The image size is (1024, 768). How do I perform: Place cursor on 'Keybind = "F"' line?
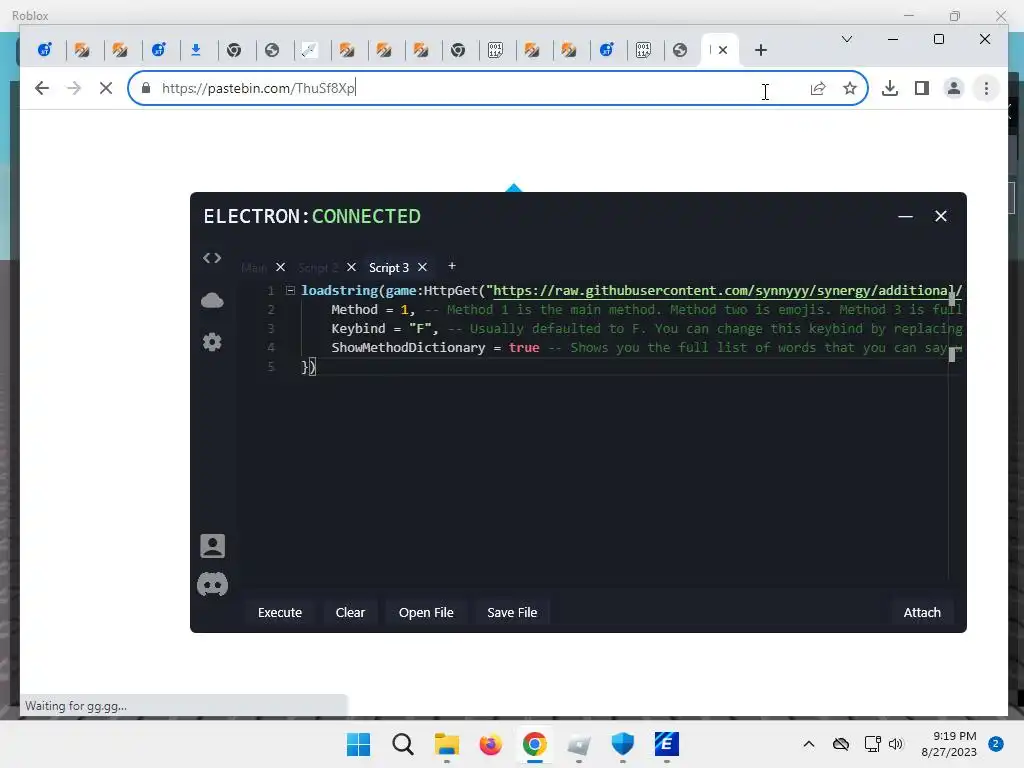click(385, 328)
